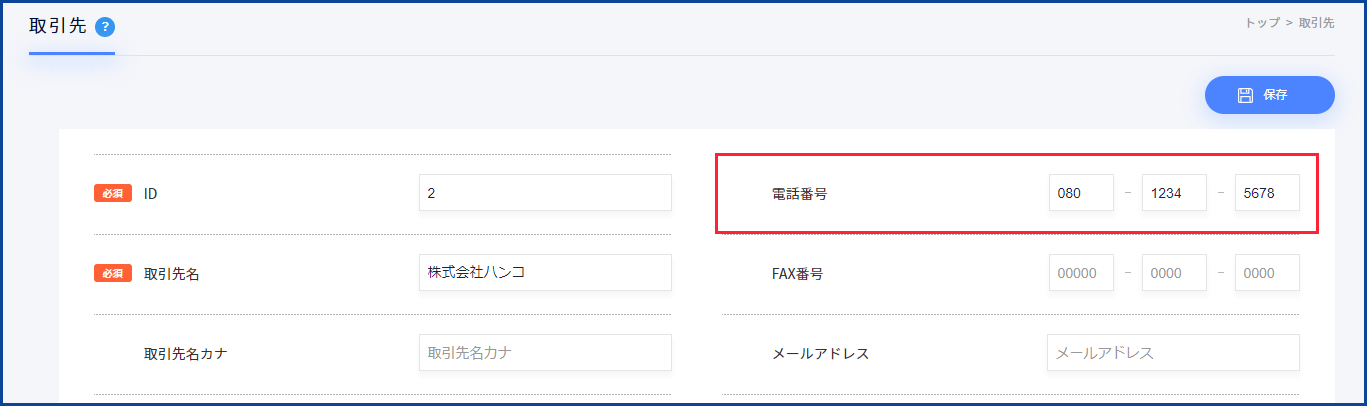Focus the last FAX番号 input field

coord(1267,272)
